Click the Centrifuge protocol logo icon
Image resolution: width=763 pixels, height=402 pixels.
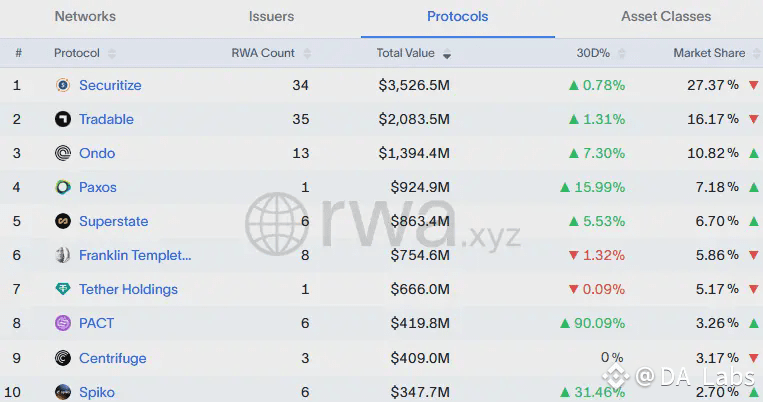[63, 358]
